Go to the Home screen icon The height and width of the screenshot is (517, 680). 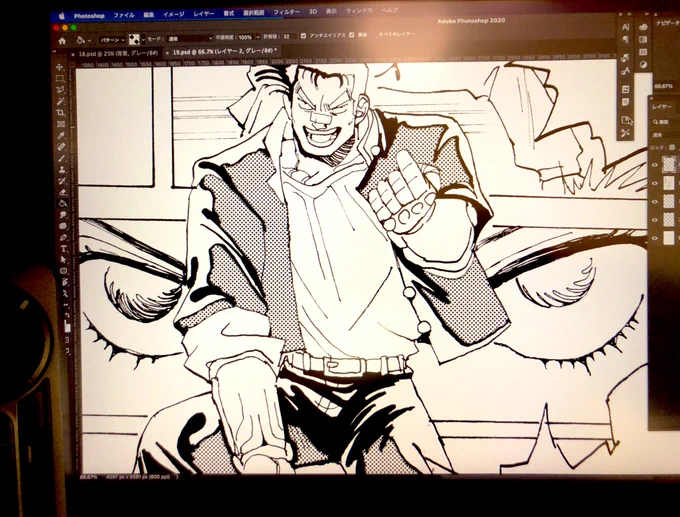tap(62, 41)
